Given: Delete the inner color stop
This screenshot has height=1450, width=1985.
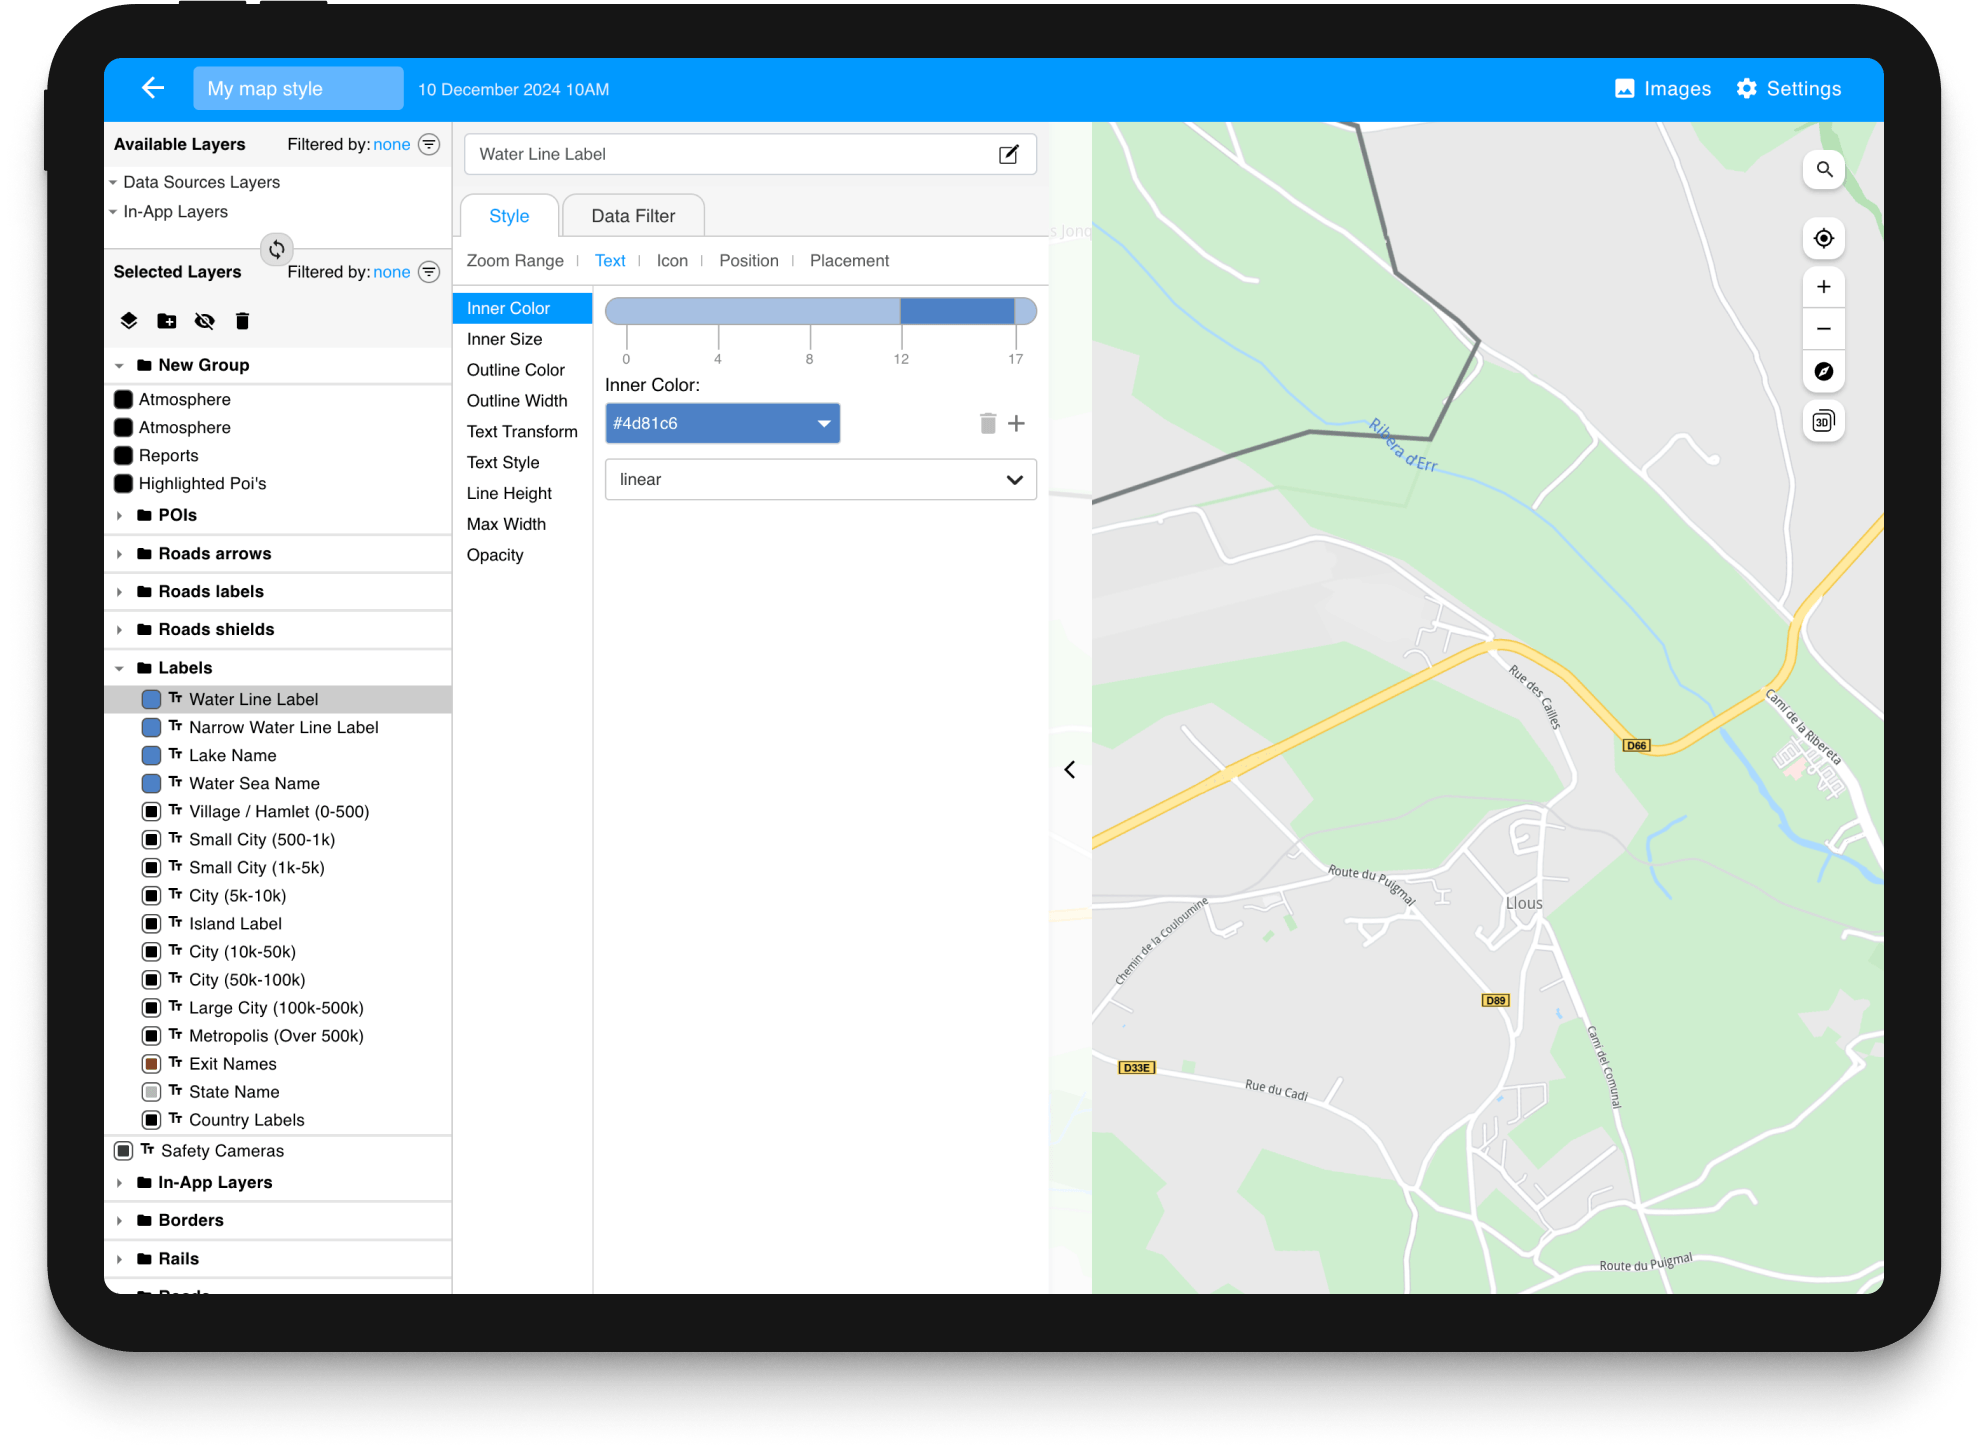Looking at the screenshot, I should 988,423.
